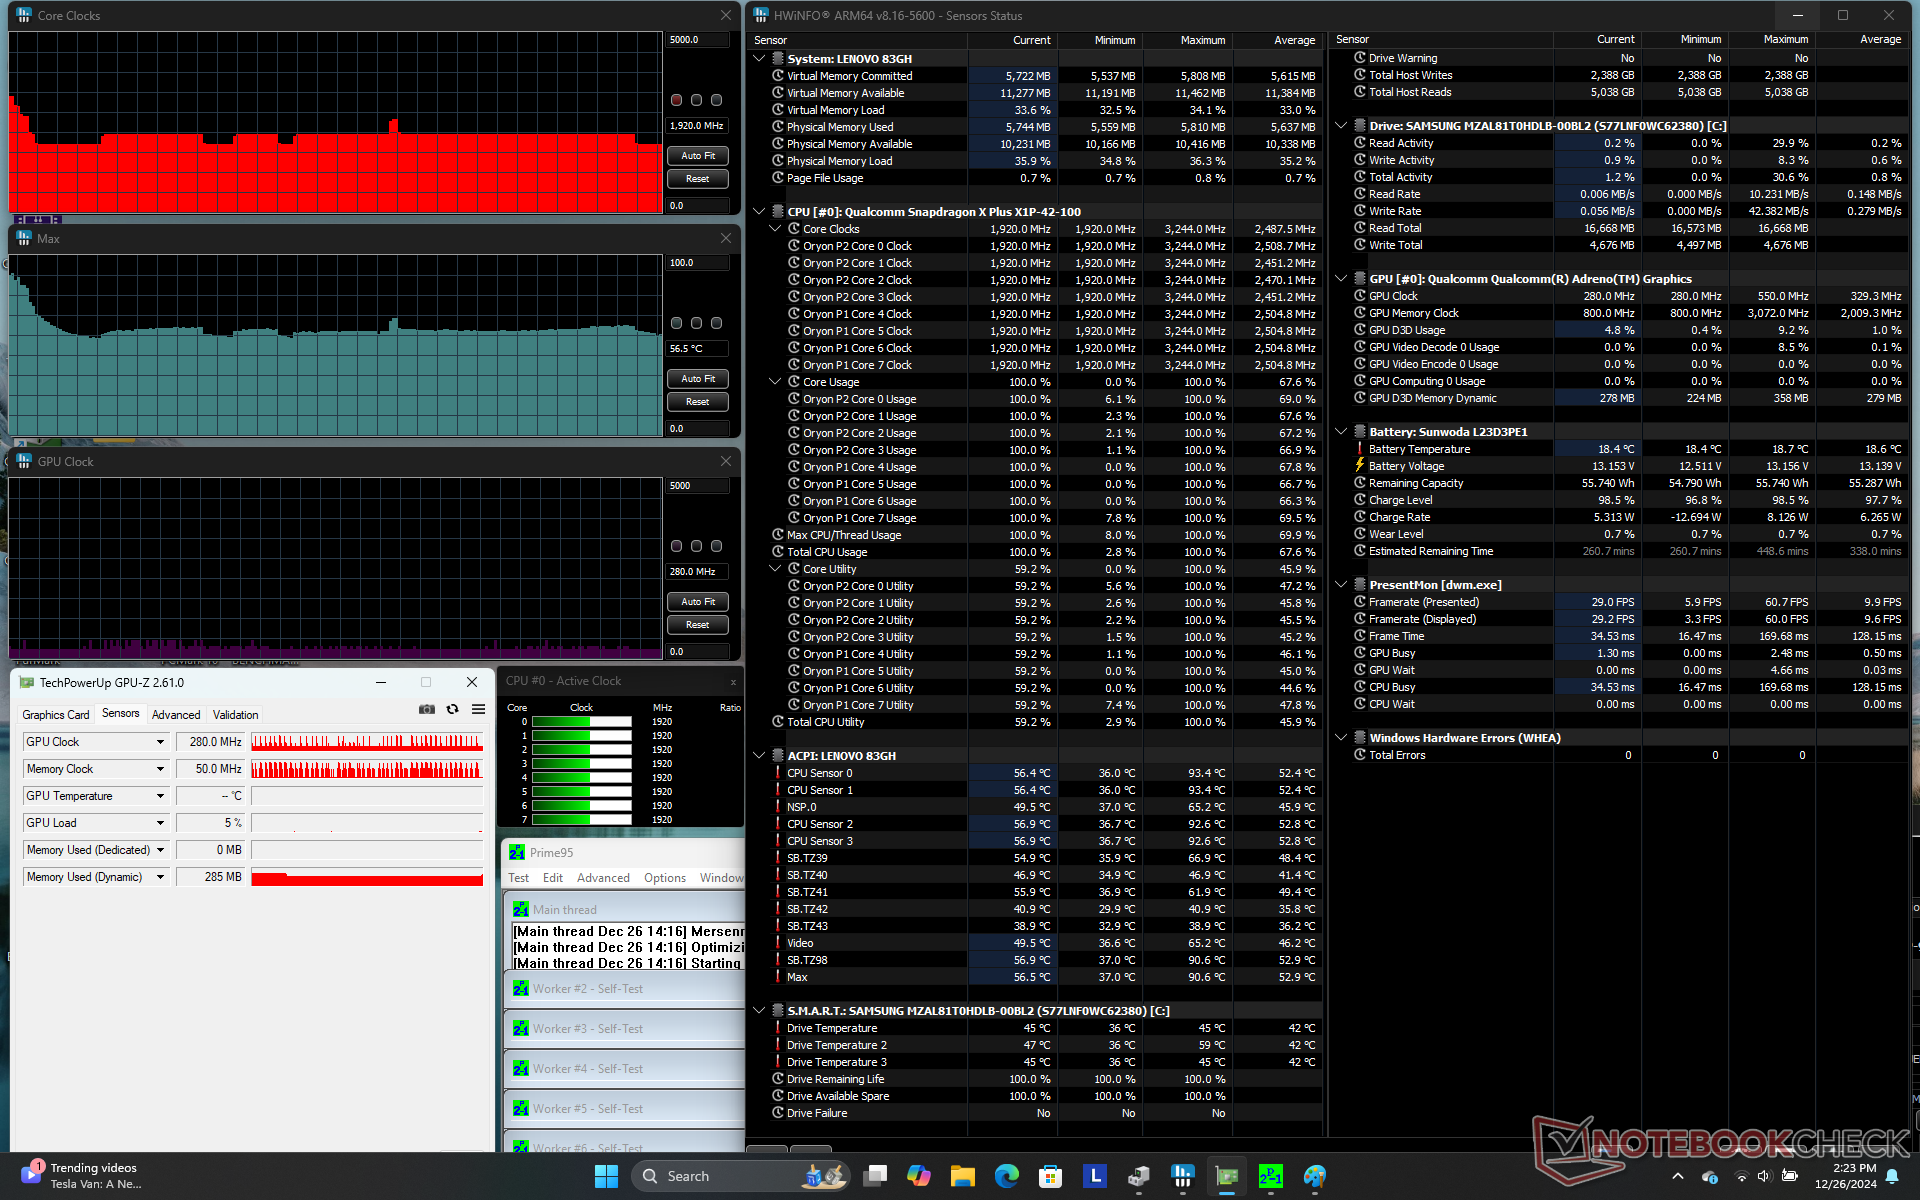The height and width of the screenshot is (1200, 1920).
Task: Click the last circle toggle in the GPU Clock graph
Action: [716, 546]
